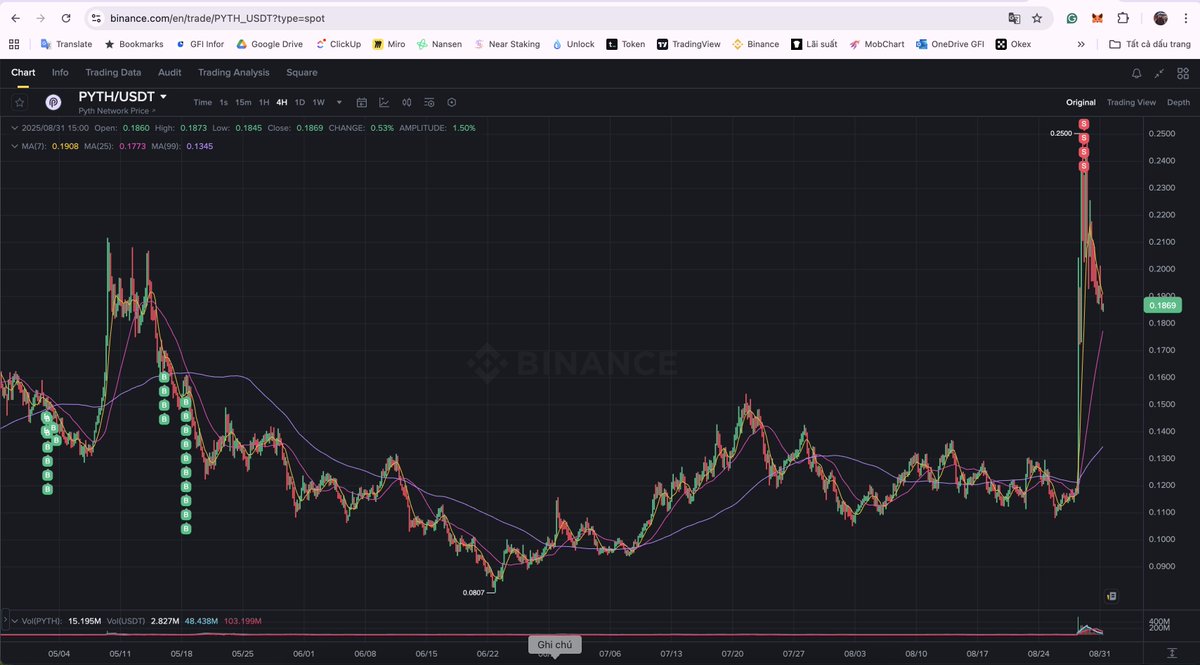The height and width of the screenshot is (665, 1200).
Task: Open the Chrome profile avatar
Action: [x=1160, y=18]
